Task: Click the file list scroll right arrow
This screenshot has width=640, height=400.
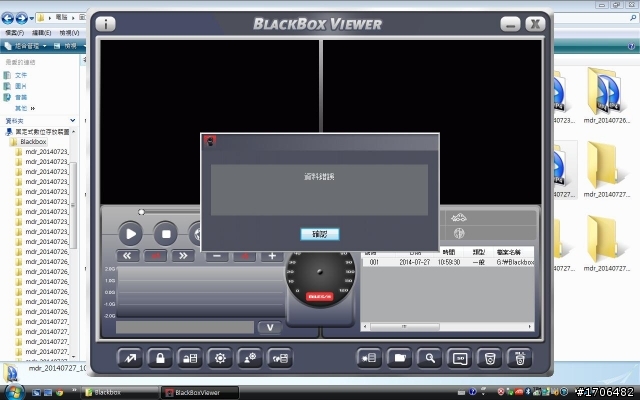Action: pyautogui.click(x=530, y=327)
